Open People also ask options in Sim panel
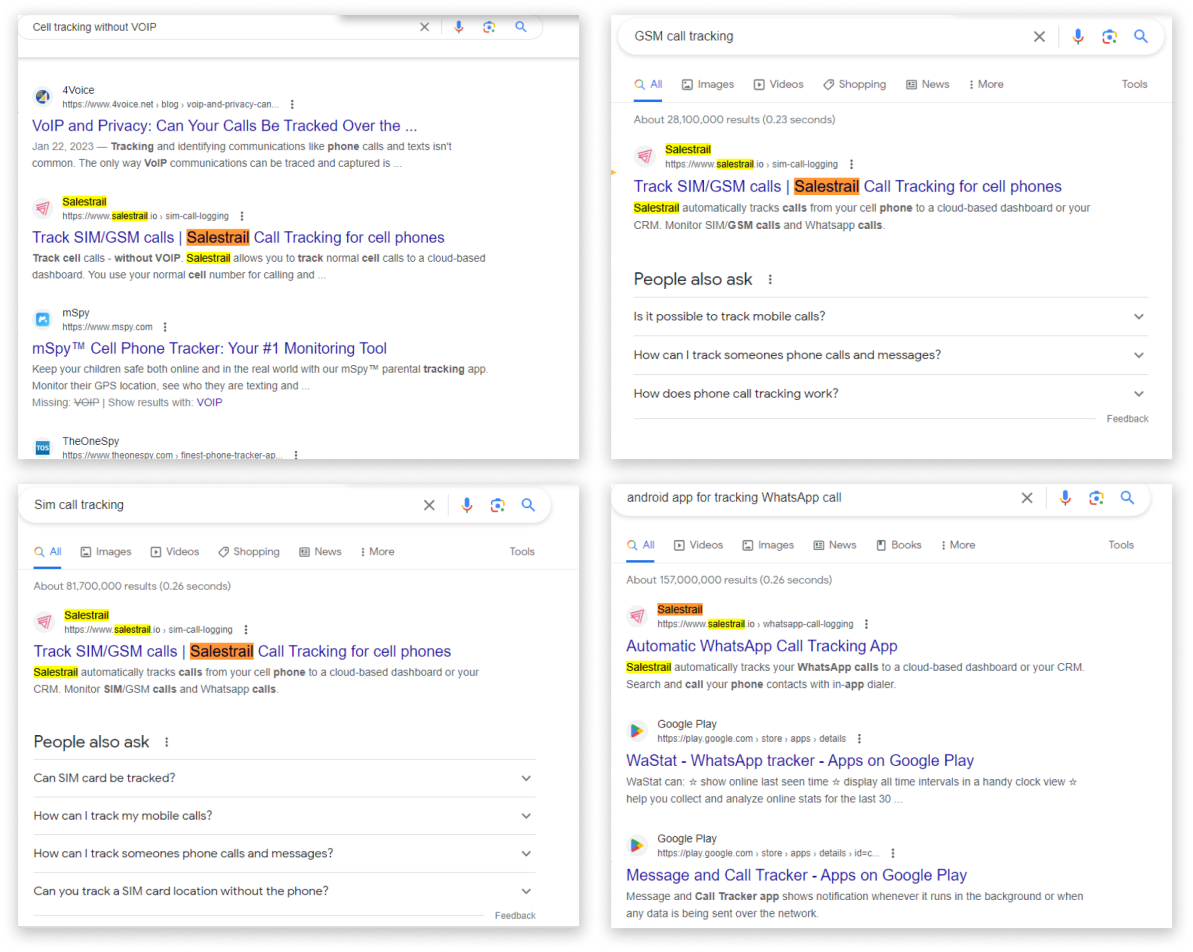This screenshot has width=1193, height=952. [167, 742]
